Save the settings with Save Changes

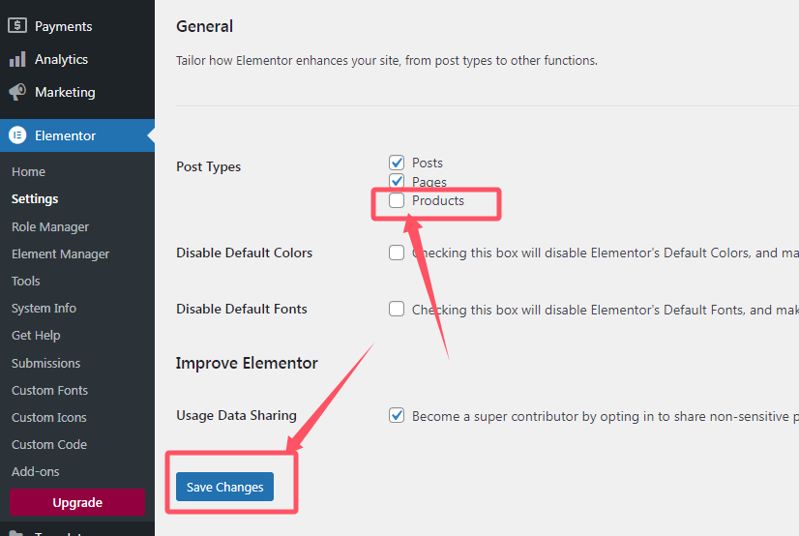tap(225, 487)
